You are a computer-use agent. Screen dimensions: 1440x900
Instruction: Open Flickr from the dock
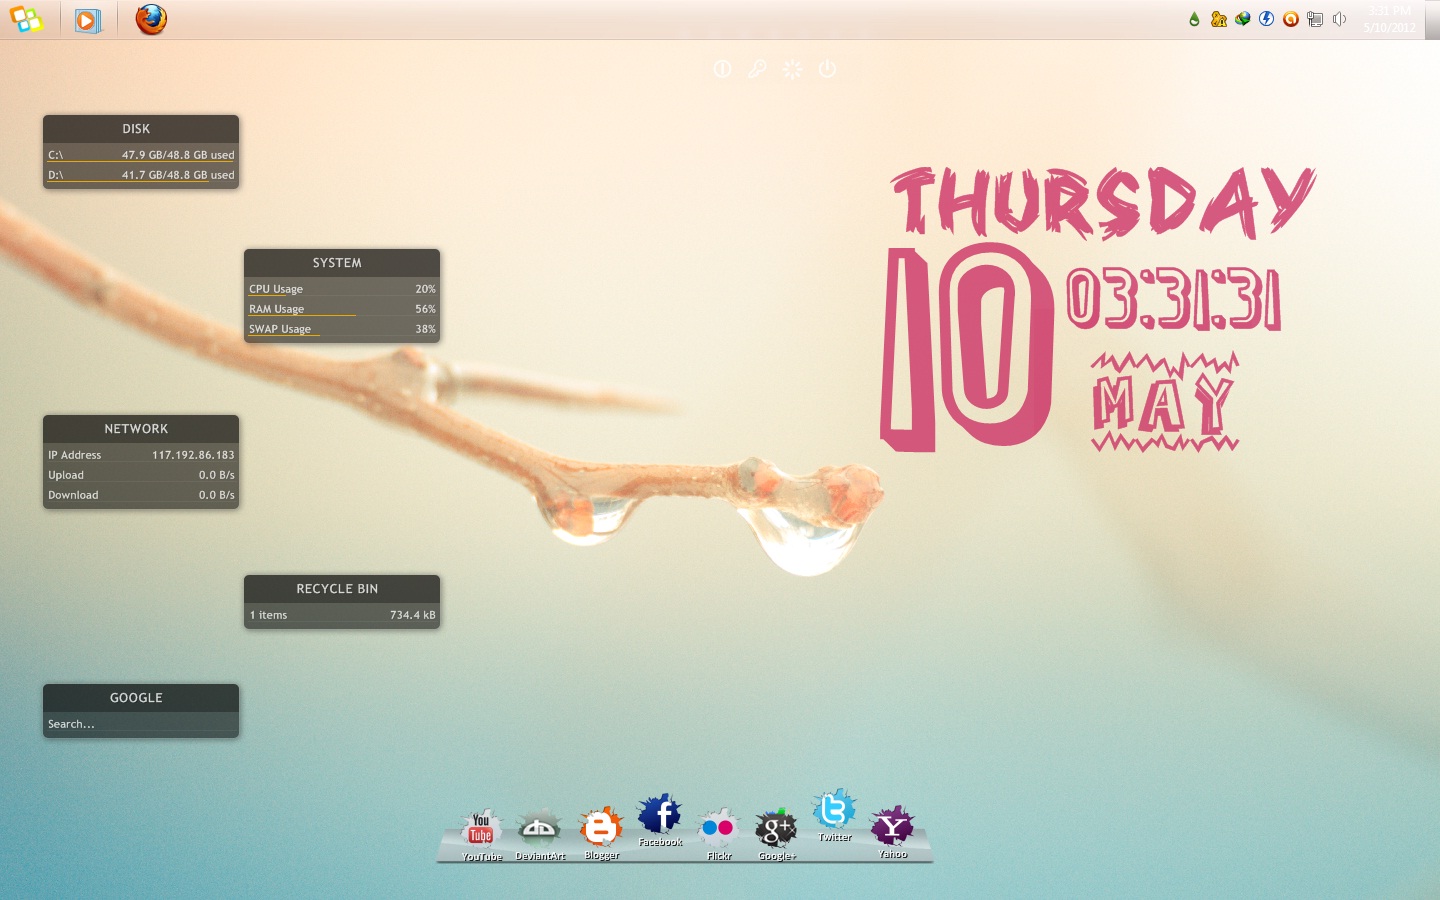click(719, 833)
